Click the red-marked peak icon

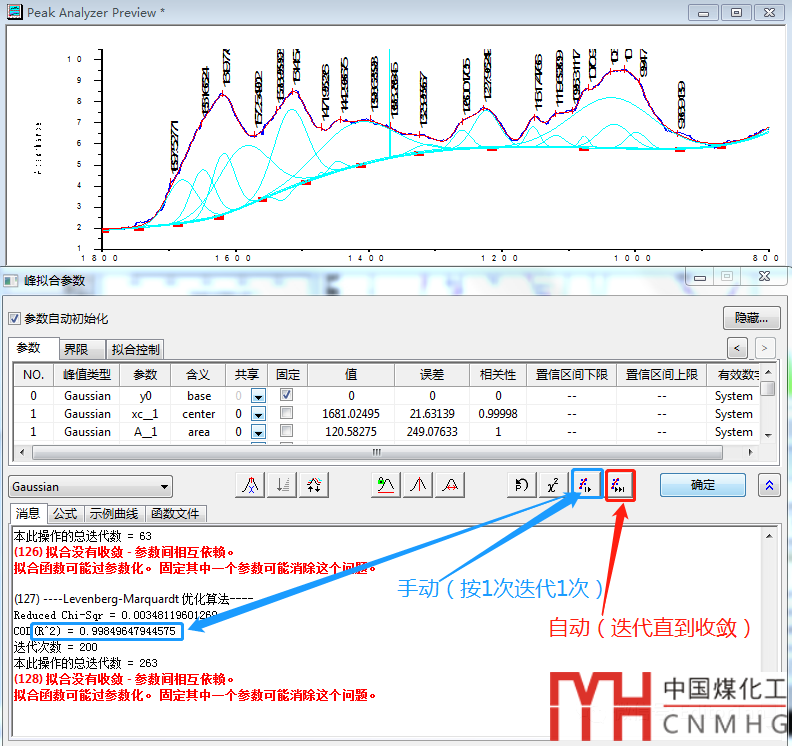(451, 485)
